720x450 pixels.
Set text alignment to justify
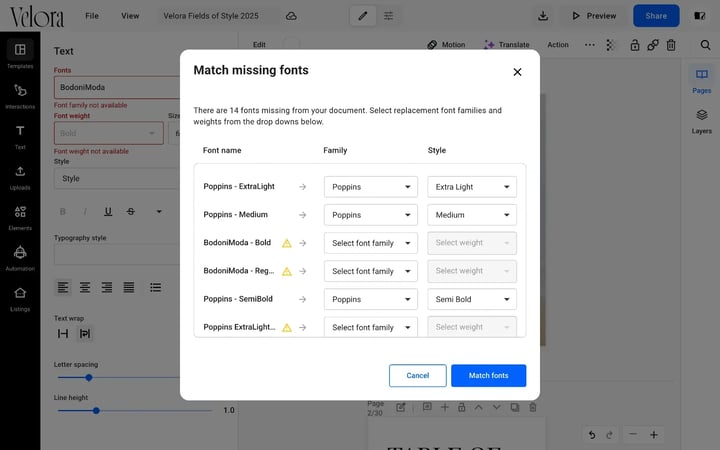129,287
